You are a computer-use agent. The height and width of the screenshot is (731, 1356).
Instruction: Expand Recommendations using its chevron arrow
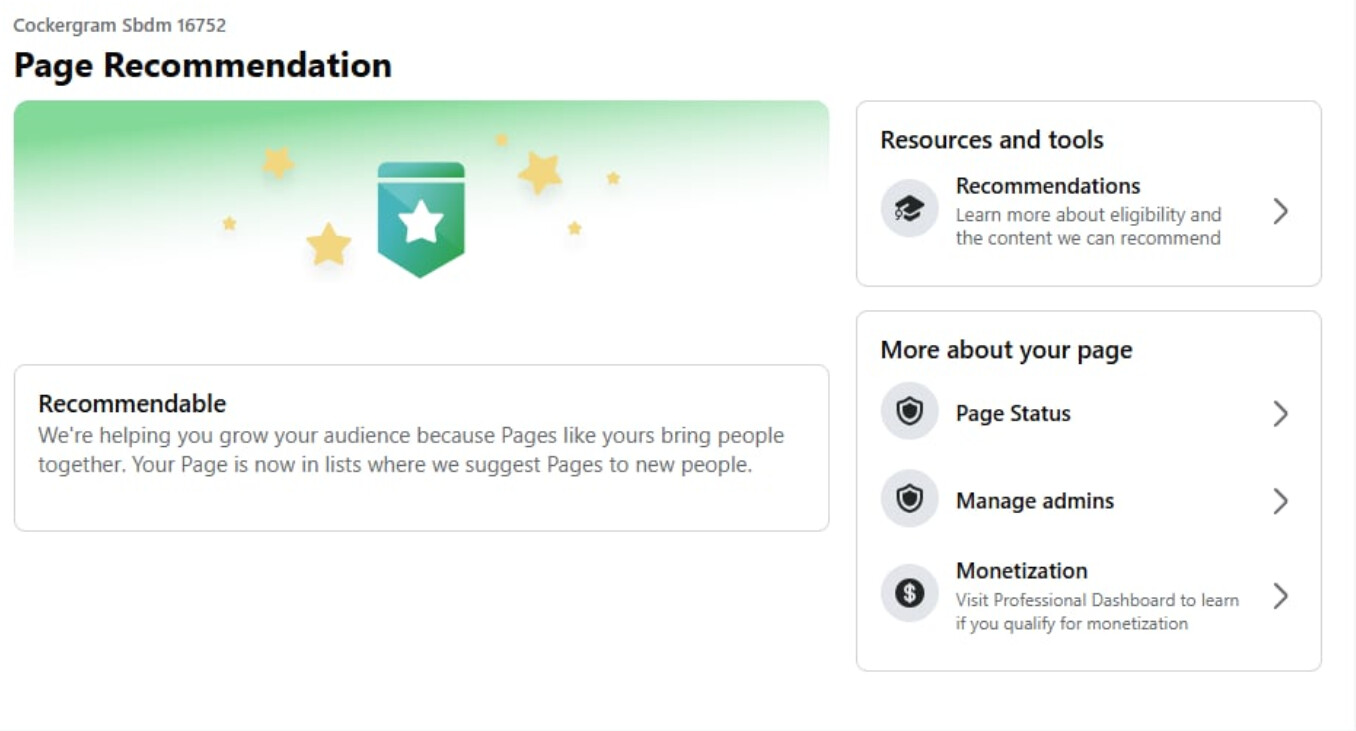[1280, 211]
